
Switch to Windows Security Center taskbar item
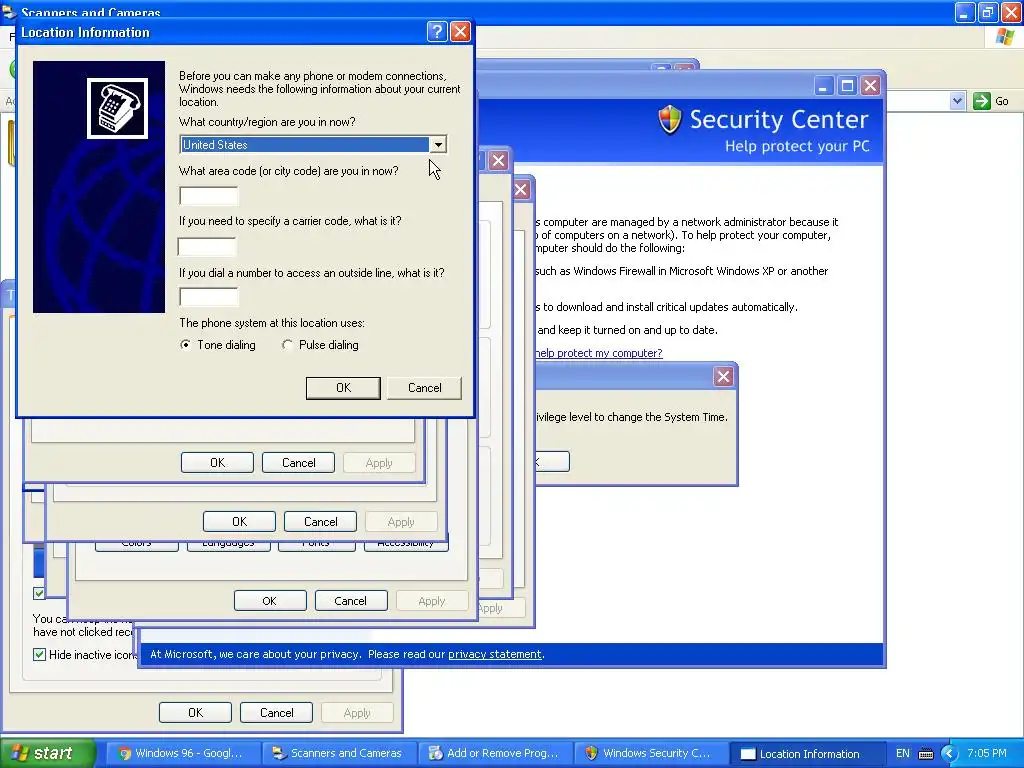click(x=650, y=753)
